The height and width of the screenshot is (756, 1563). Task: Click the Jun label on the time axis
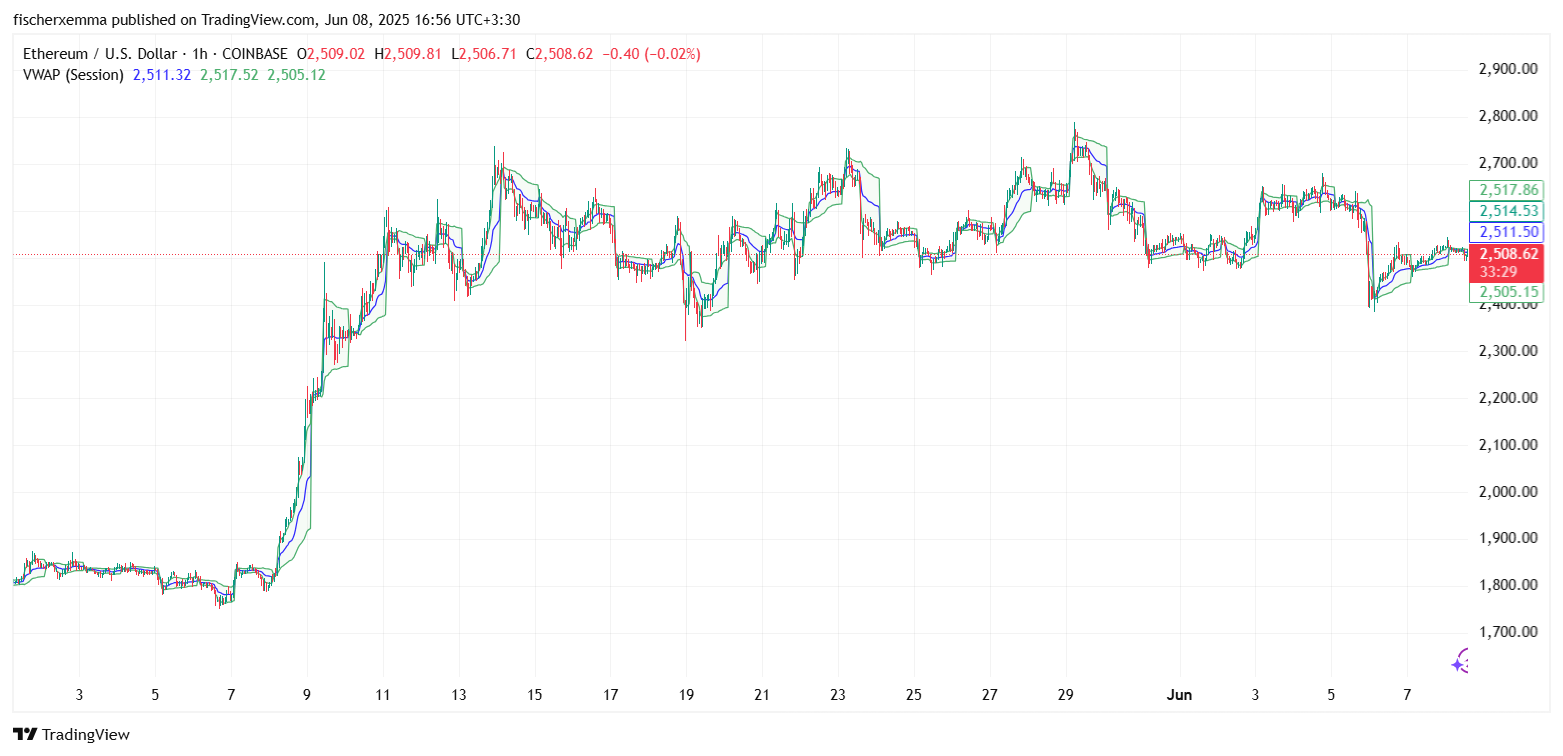[x=1178, y=694]
